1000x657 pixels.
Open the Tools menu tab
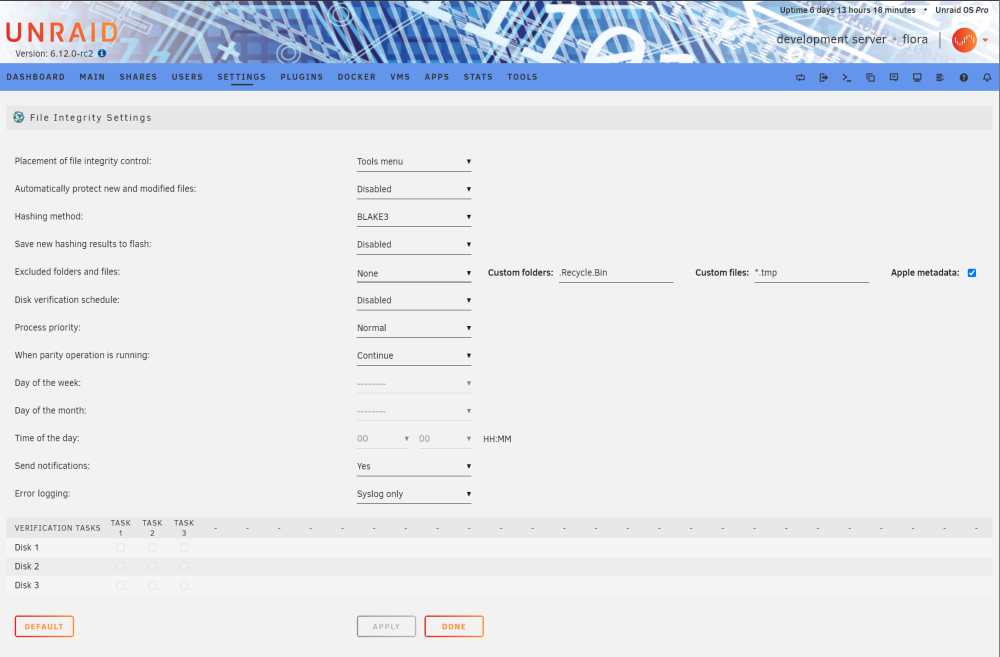point(522,77)
